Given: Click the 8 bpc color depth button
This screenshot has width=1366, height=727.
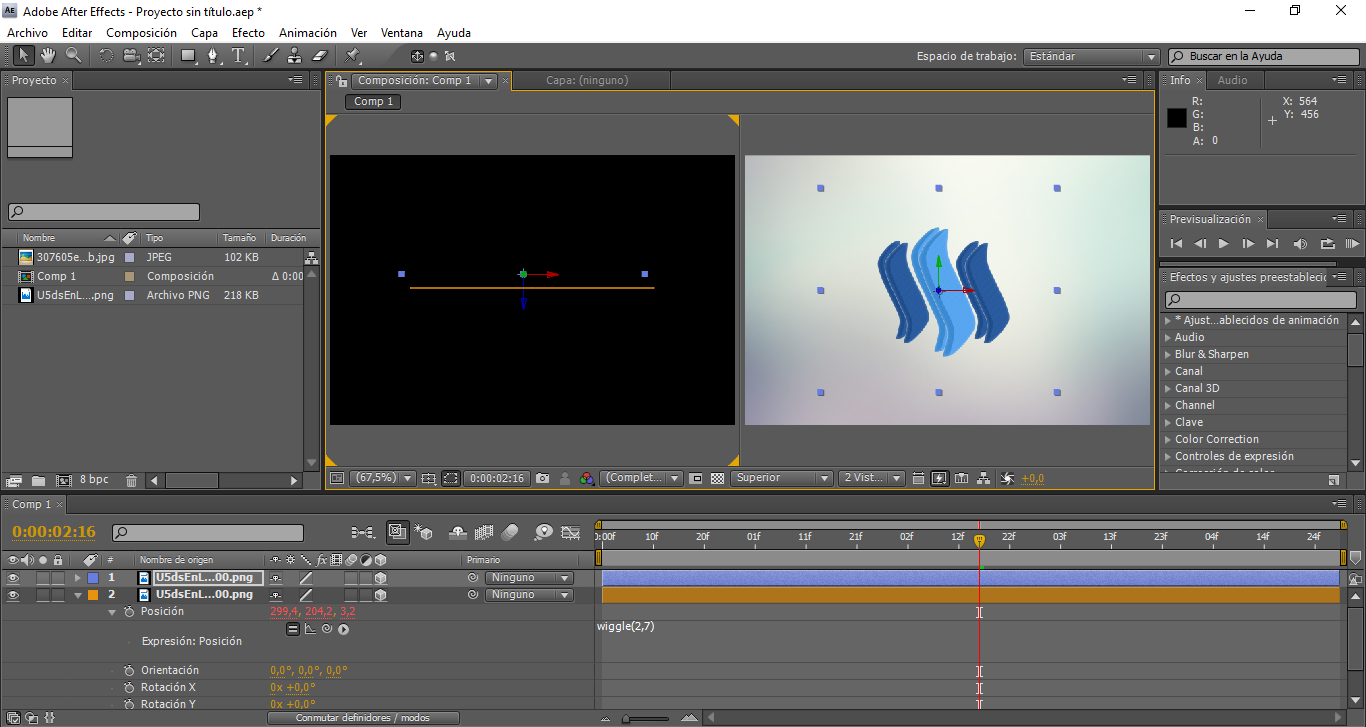Looking at the screenshot, I should [94, 480].
